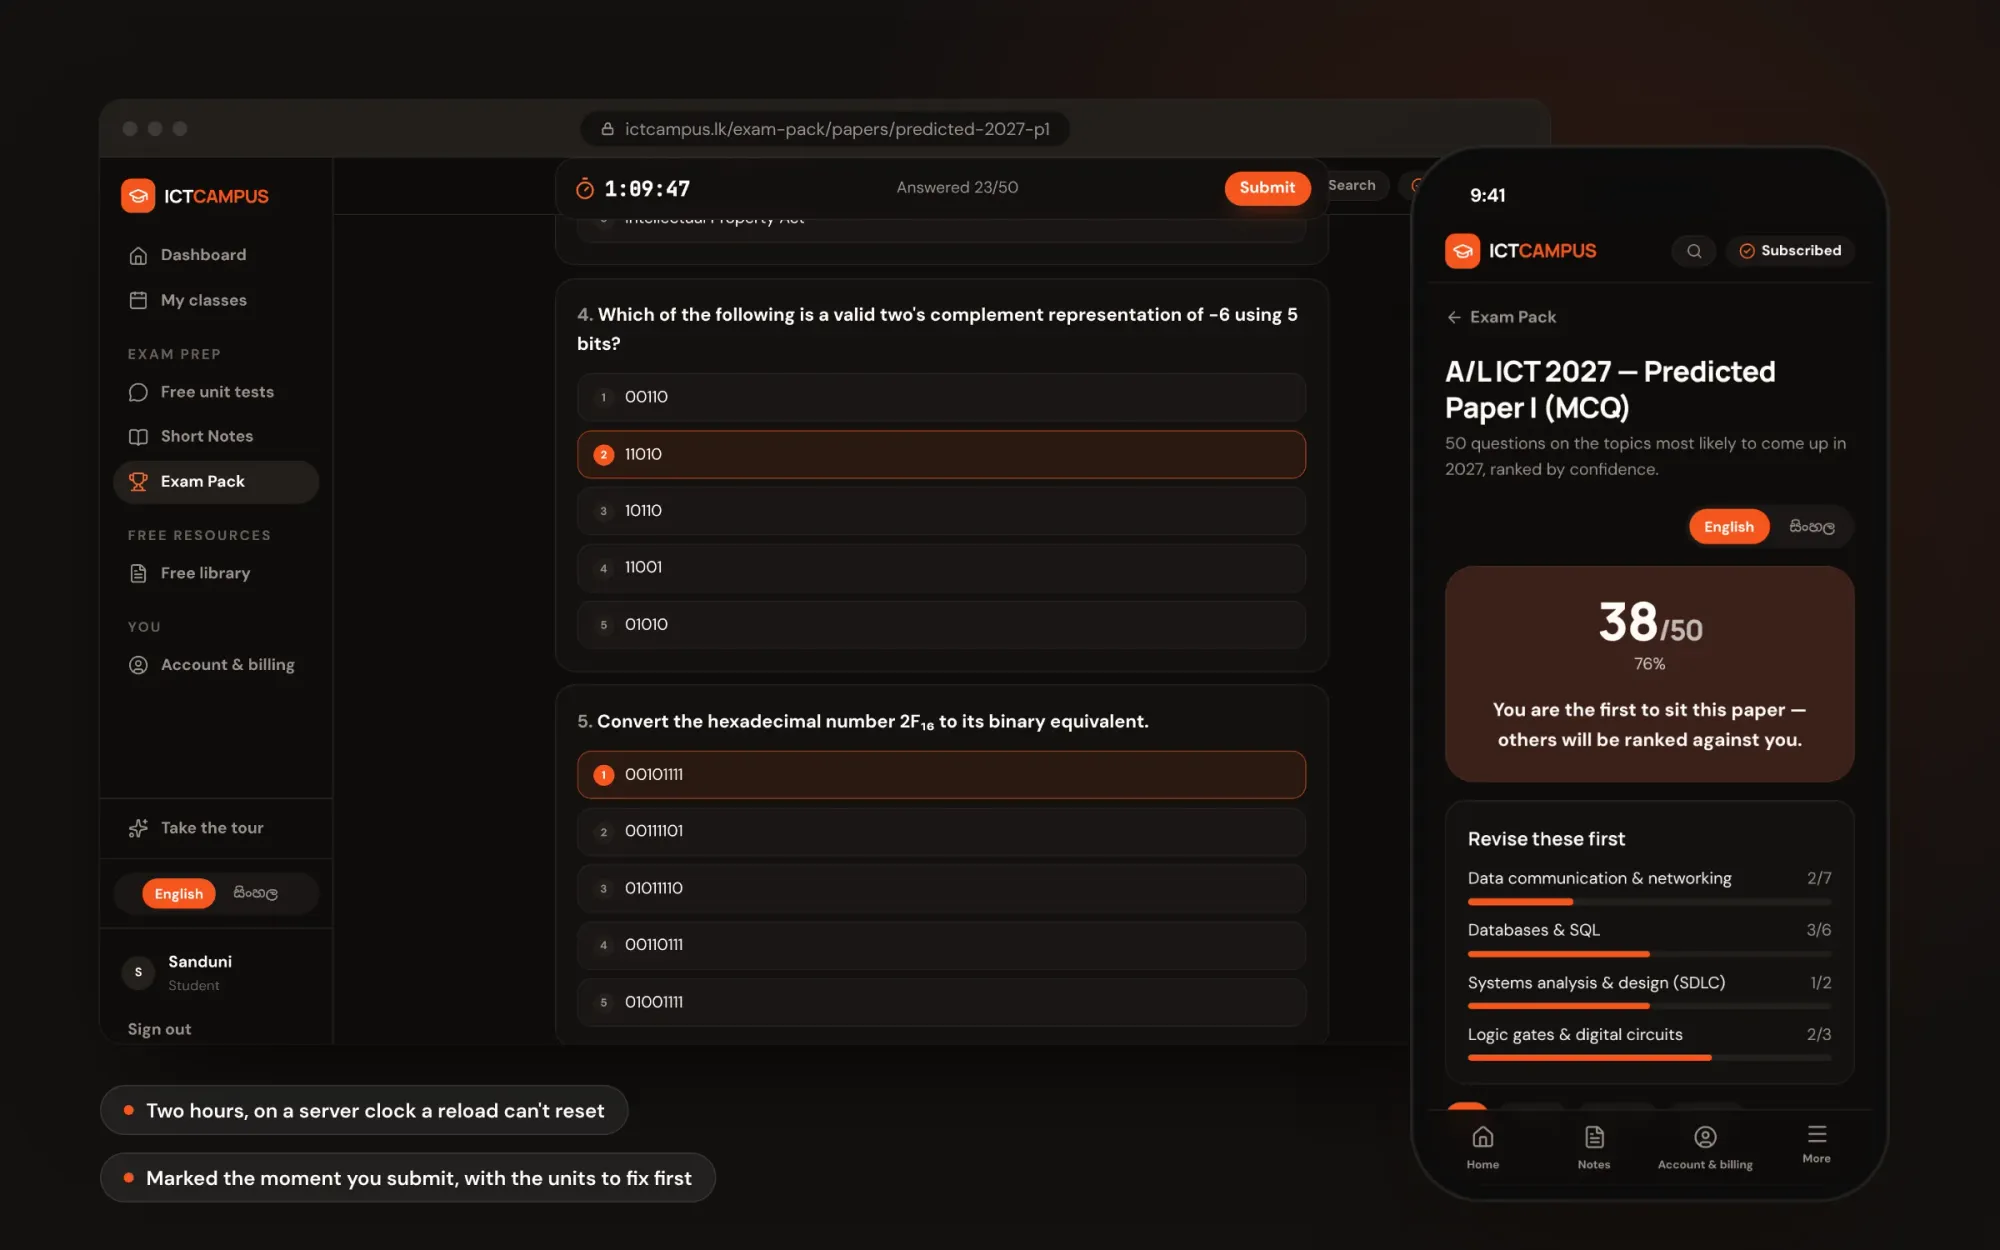Viewport: 2000px width, 1250px height.
Task: Switch sidebar language to Sinhala
Action: (x=256, y=893)
